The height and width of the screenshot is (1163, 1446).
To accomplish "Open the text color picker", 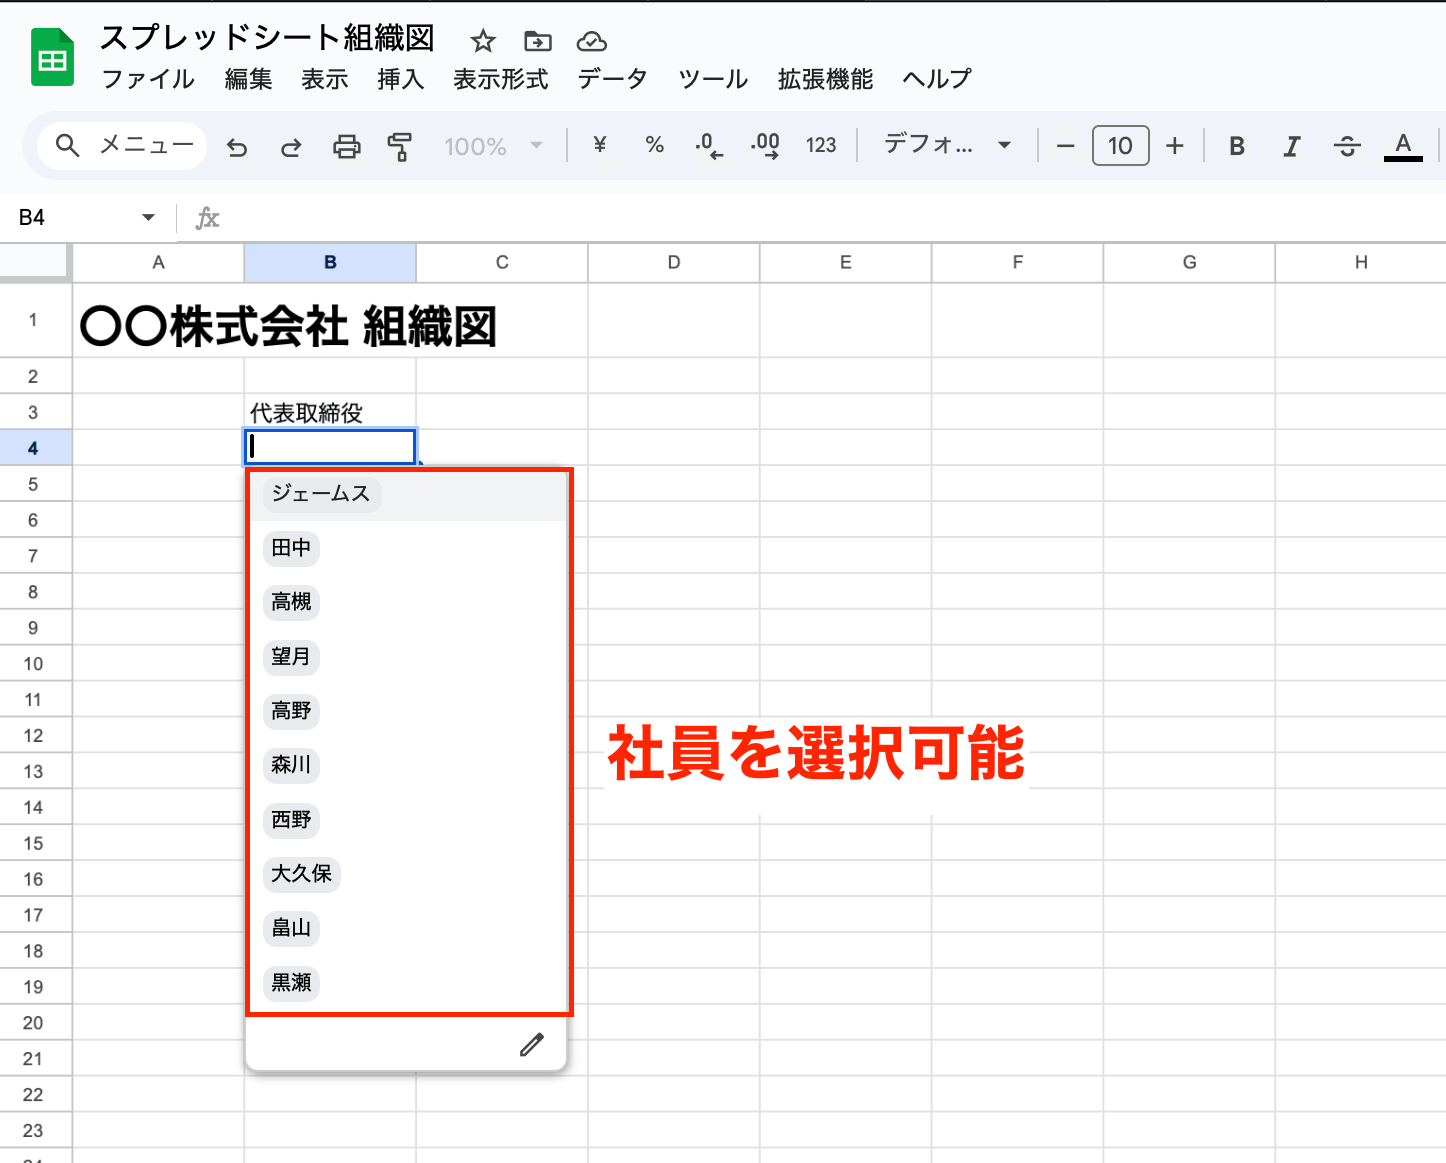I will (x=1403, y=146).
